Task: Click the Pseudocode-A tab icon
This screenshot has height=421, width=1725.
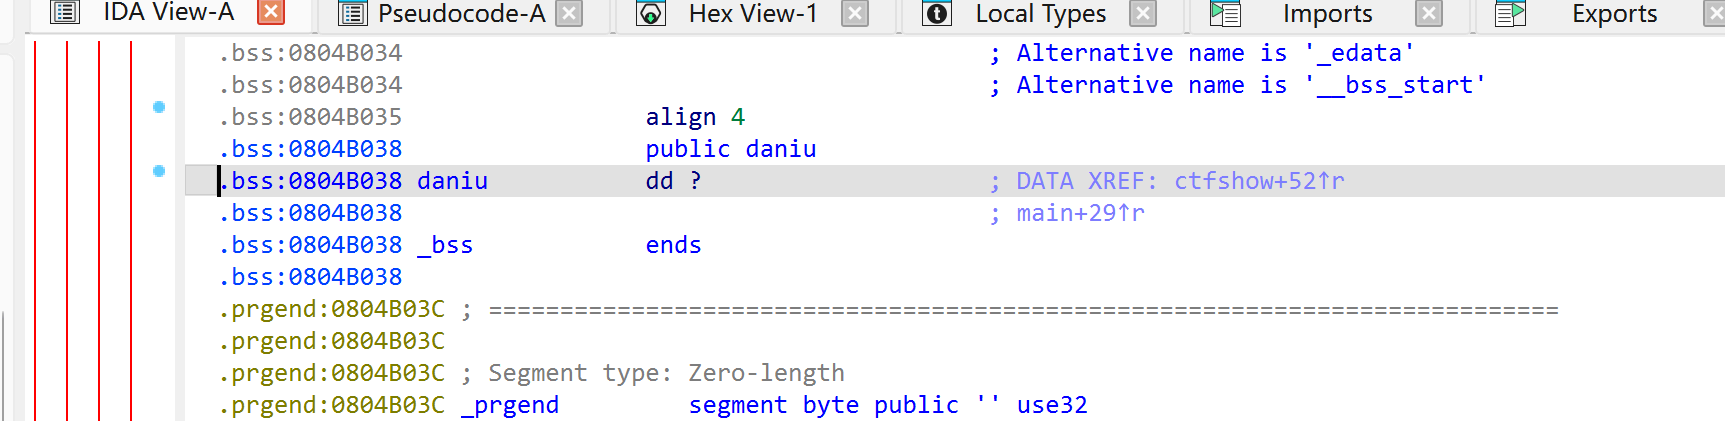Action: click(x=353, y=14)
